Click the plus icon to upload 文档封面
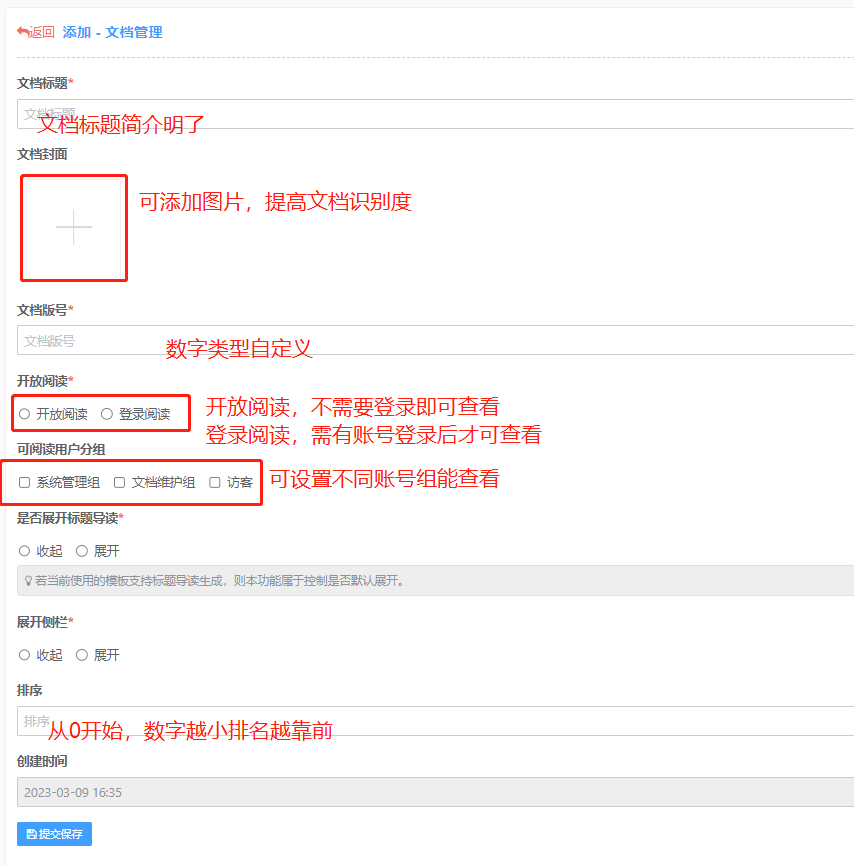Image resolution: width=854 pixels, height=866 pixels. (74, 228)
